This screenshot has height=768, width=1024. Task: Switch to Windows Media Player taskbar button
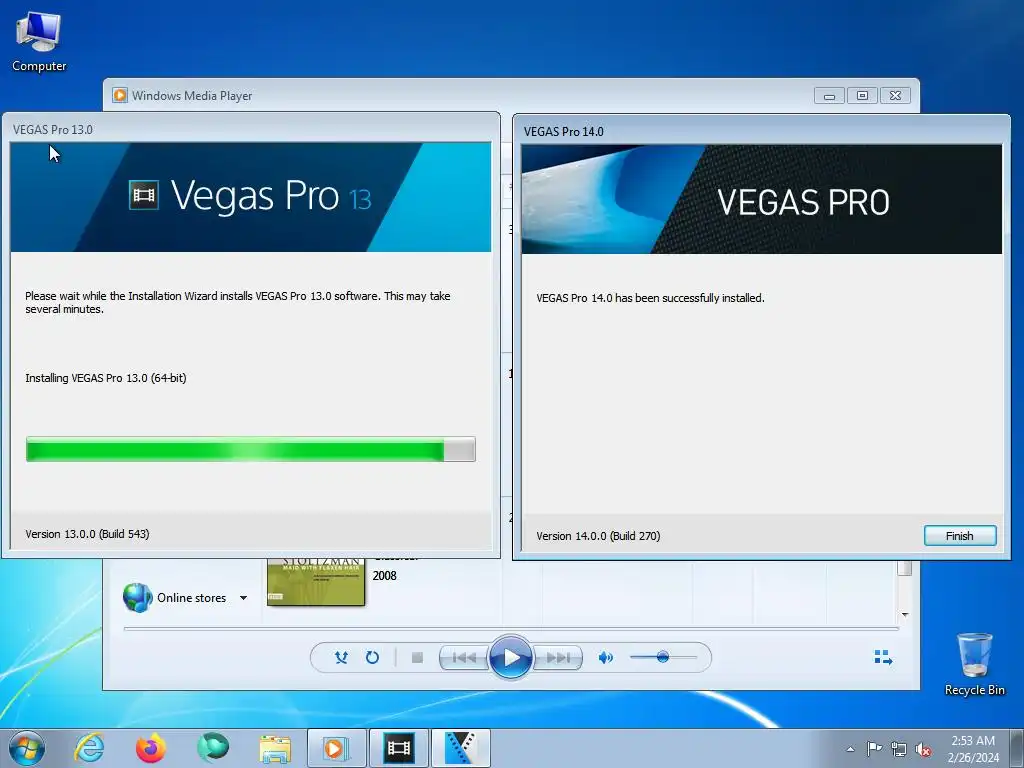point(336,748)
